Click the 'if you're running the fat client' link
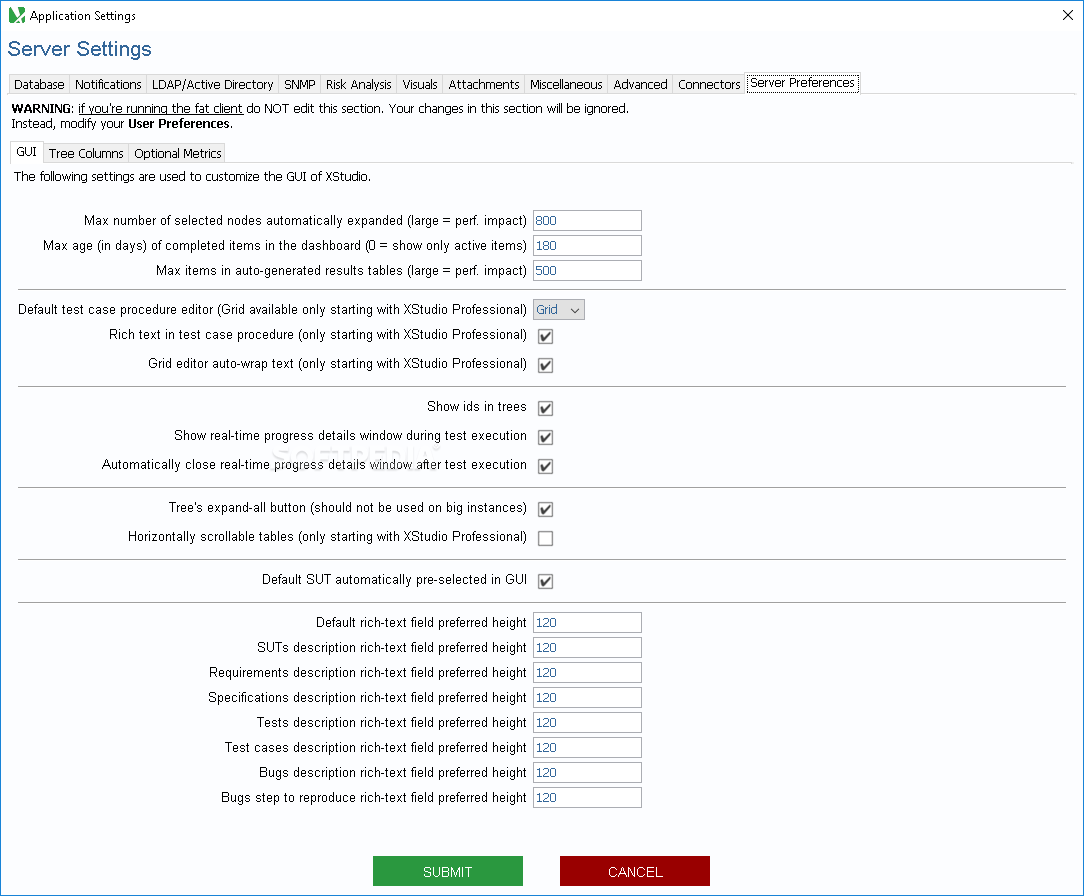The width and height of the screenshot is (1084, 896). [160, 109]
